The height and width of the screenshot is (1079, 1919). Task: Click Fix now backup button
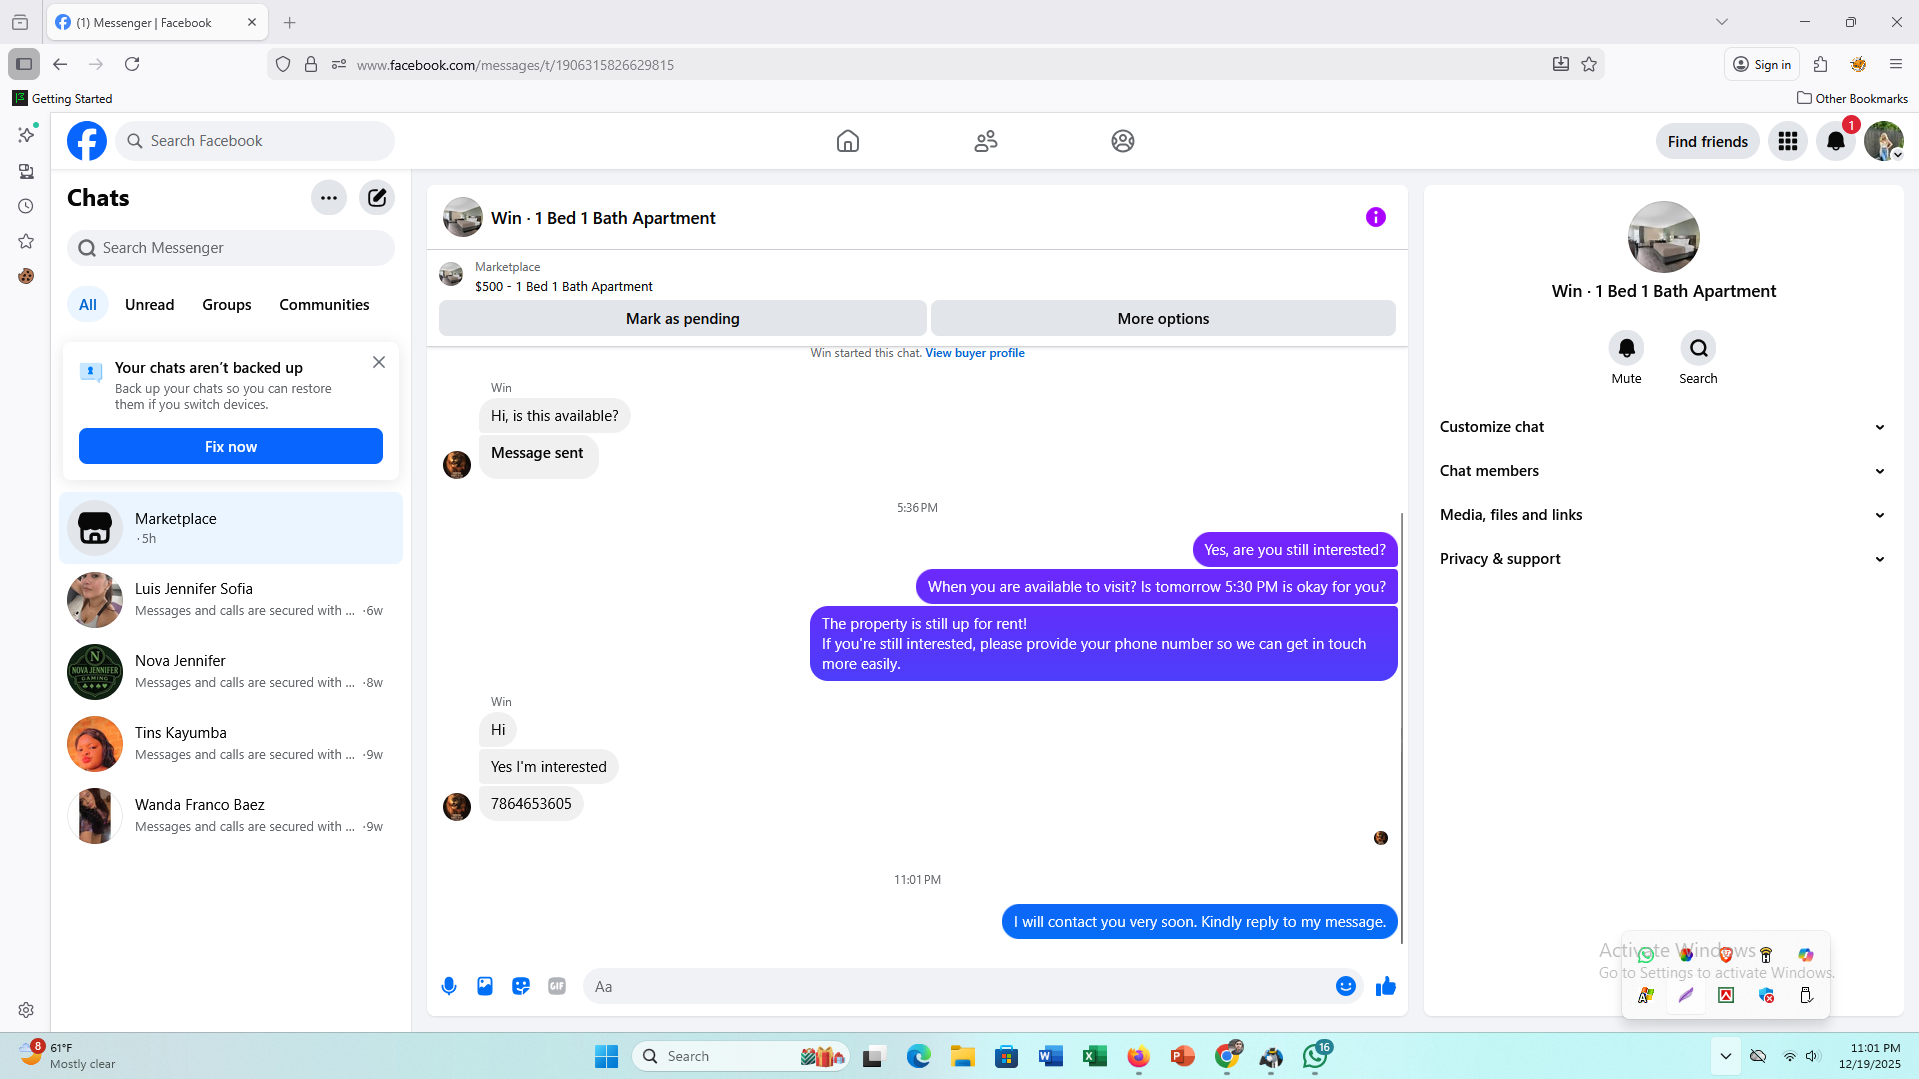(x=231, y=446)
